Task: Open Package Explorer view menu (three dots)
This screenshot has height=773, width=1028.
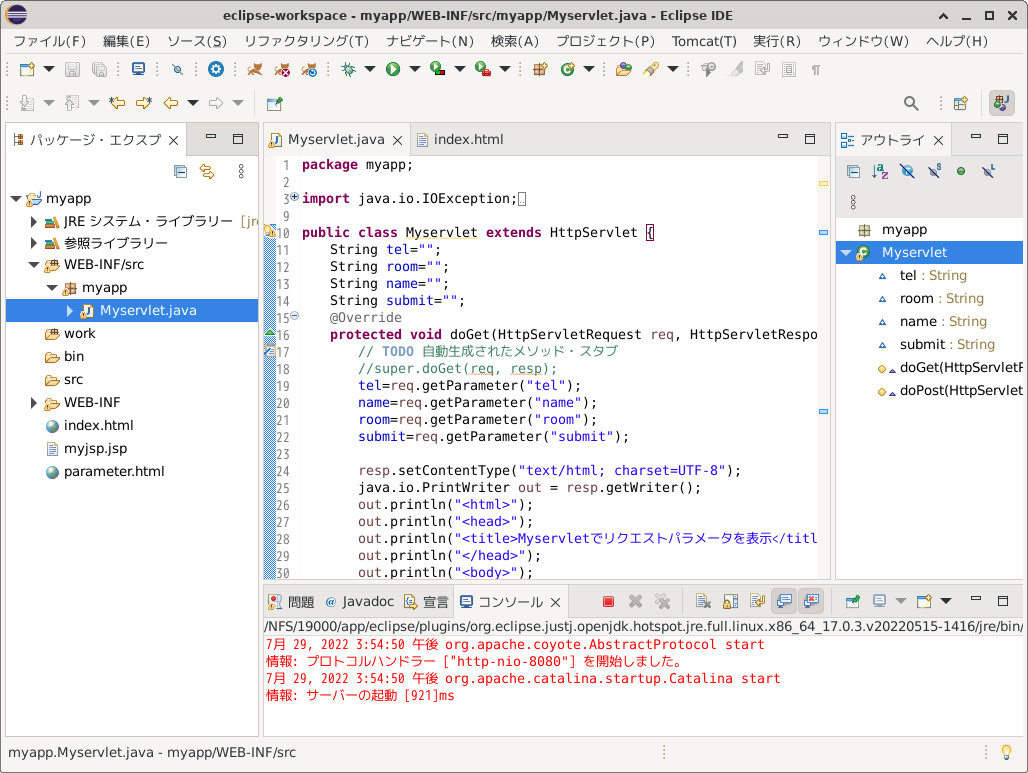Action: point(241,172)
